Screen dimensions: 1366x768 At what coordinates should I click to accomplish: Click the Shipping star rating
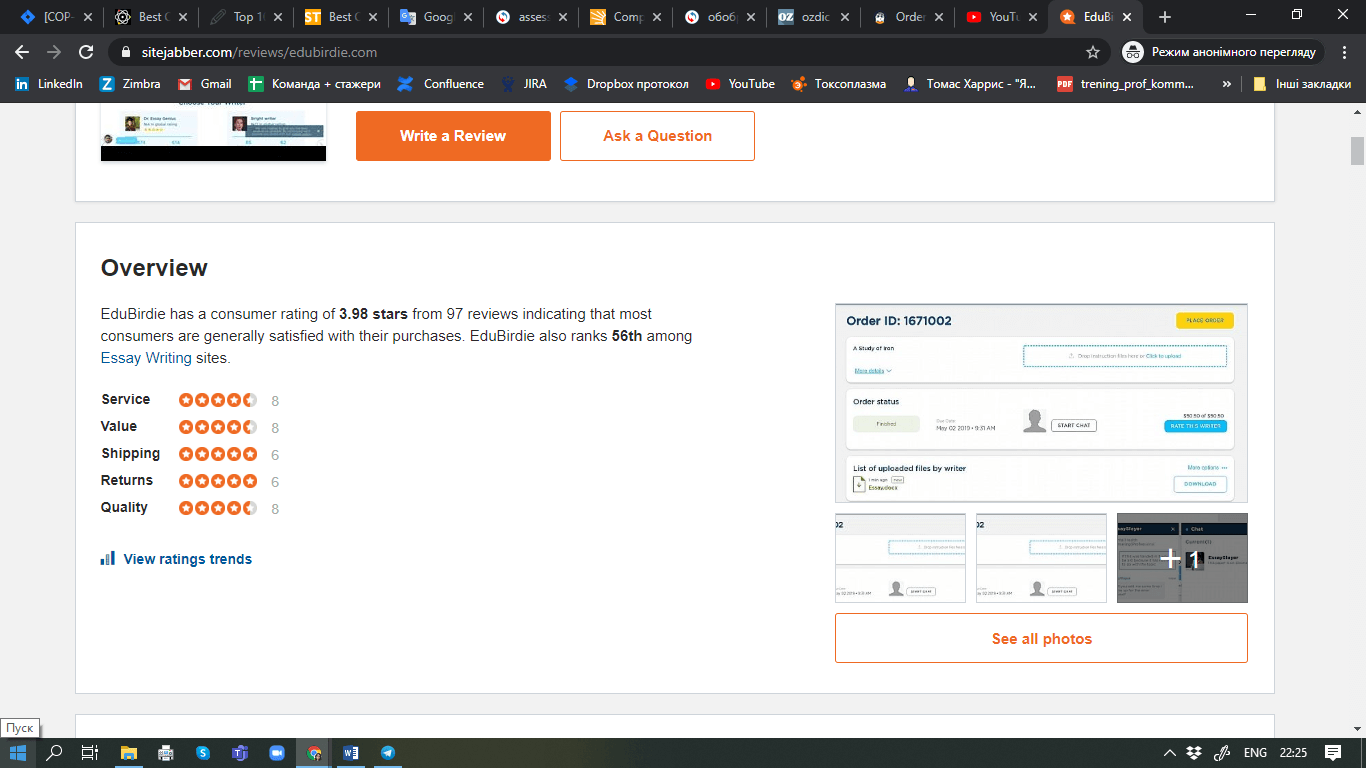click(x=218, y=454)
